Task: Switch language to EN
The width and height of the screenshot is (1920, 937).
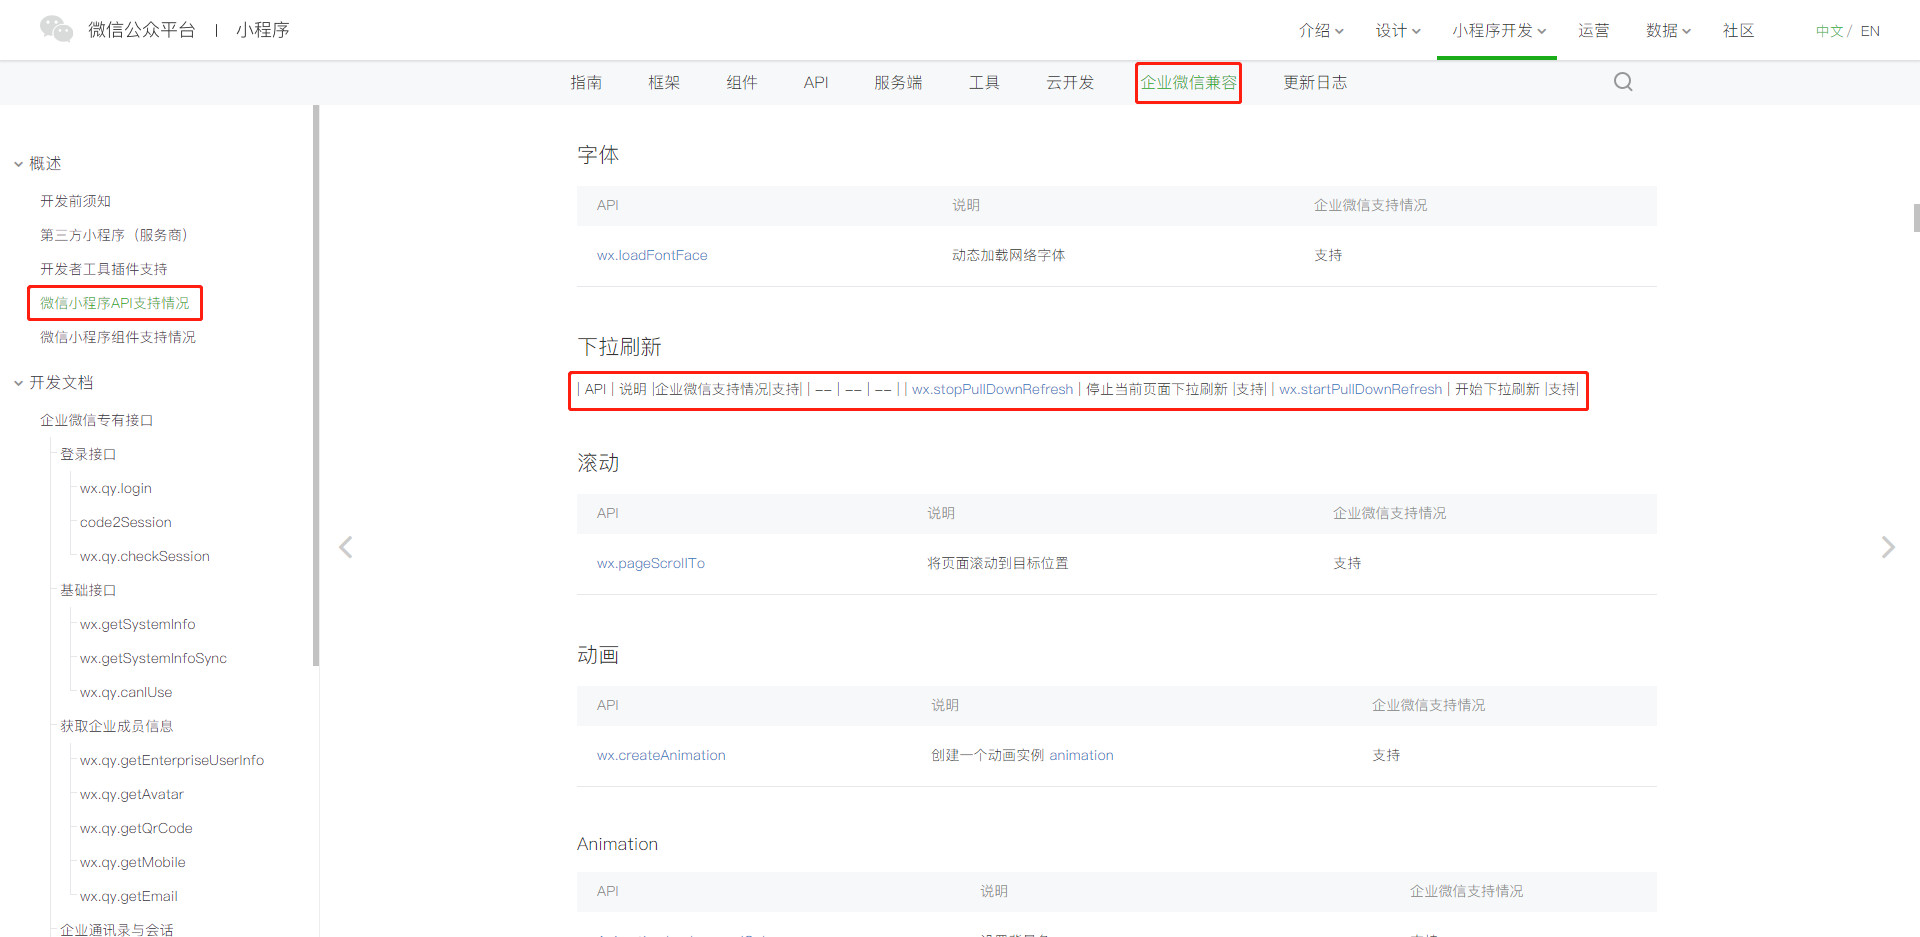Action: pos(1870,31)
